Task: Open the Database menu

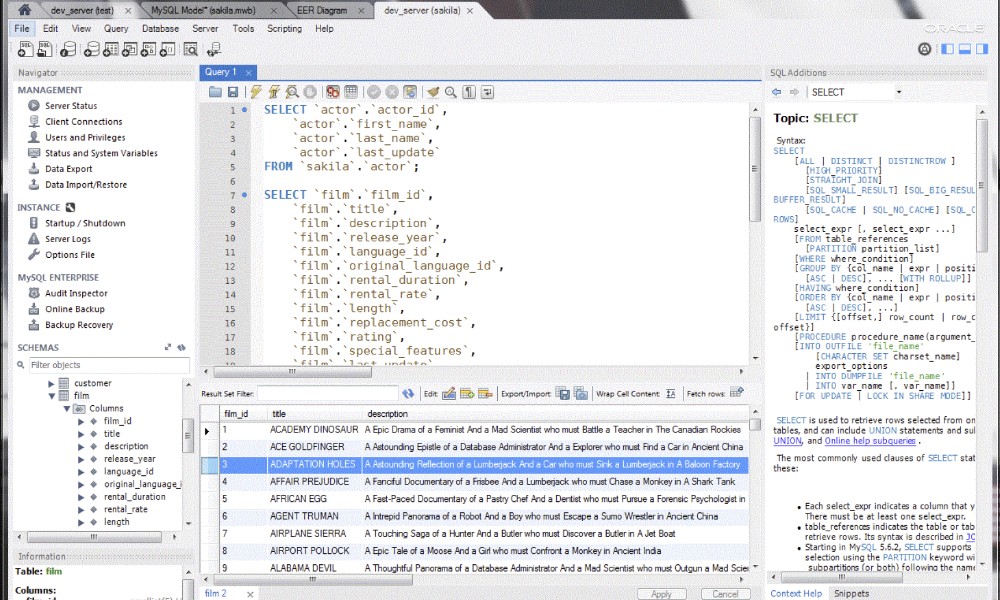Action: click(160, 29)
